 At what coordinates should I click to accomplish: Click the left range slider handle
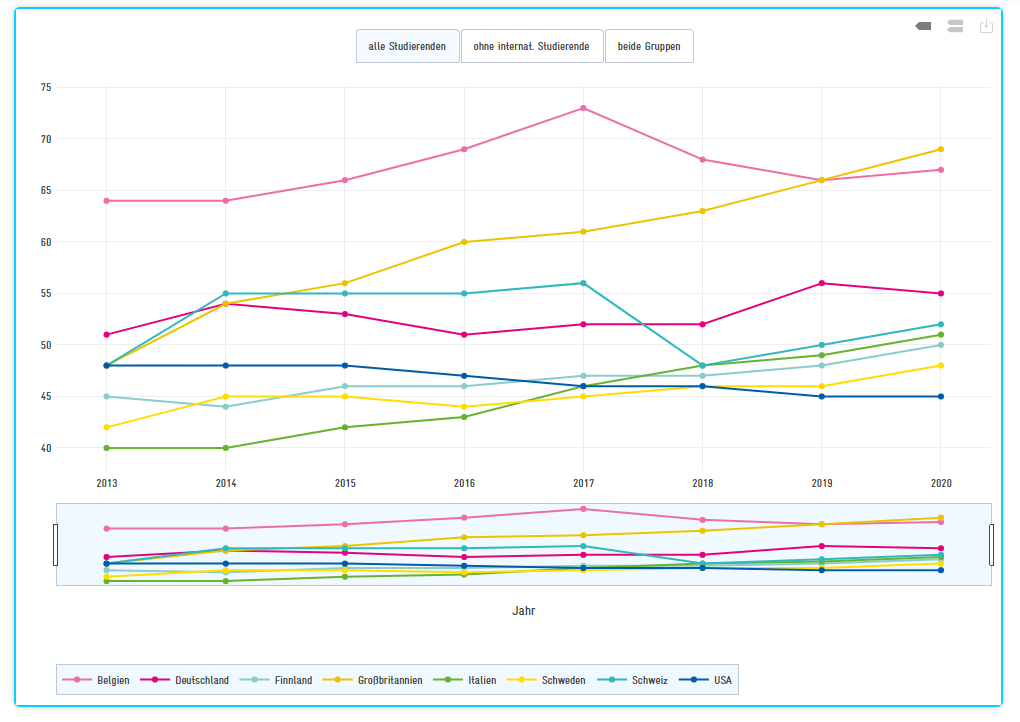55,544
